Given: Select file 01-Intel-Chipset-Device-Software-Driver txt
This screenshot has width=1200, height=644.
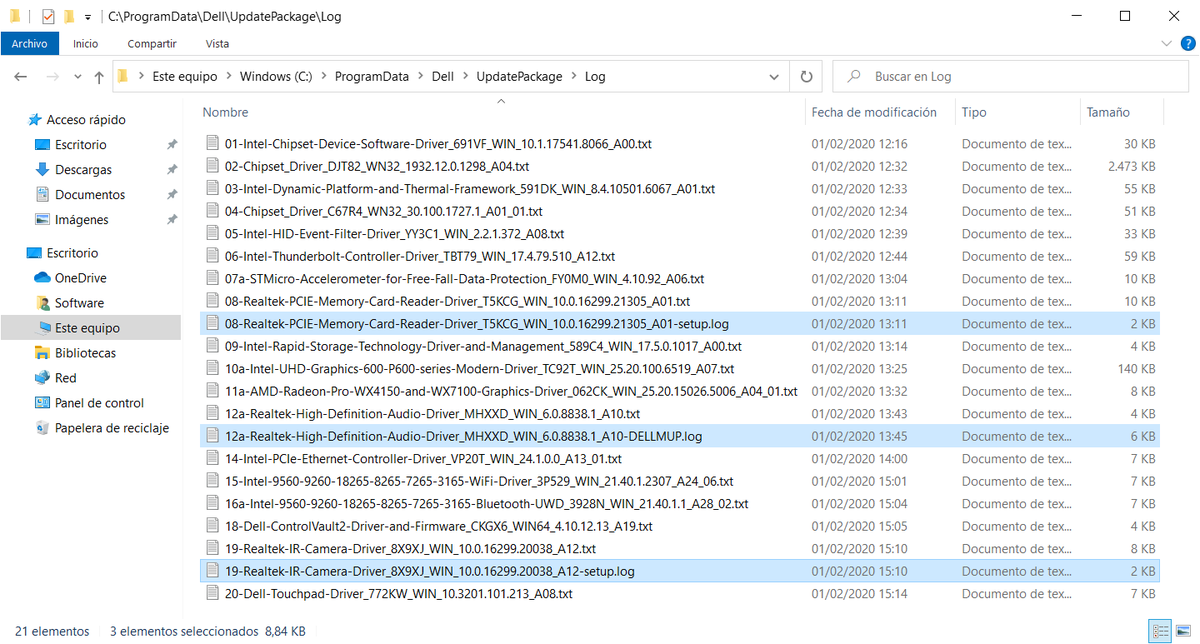Looking at the screenshot, I should (x=680, y=144).
